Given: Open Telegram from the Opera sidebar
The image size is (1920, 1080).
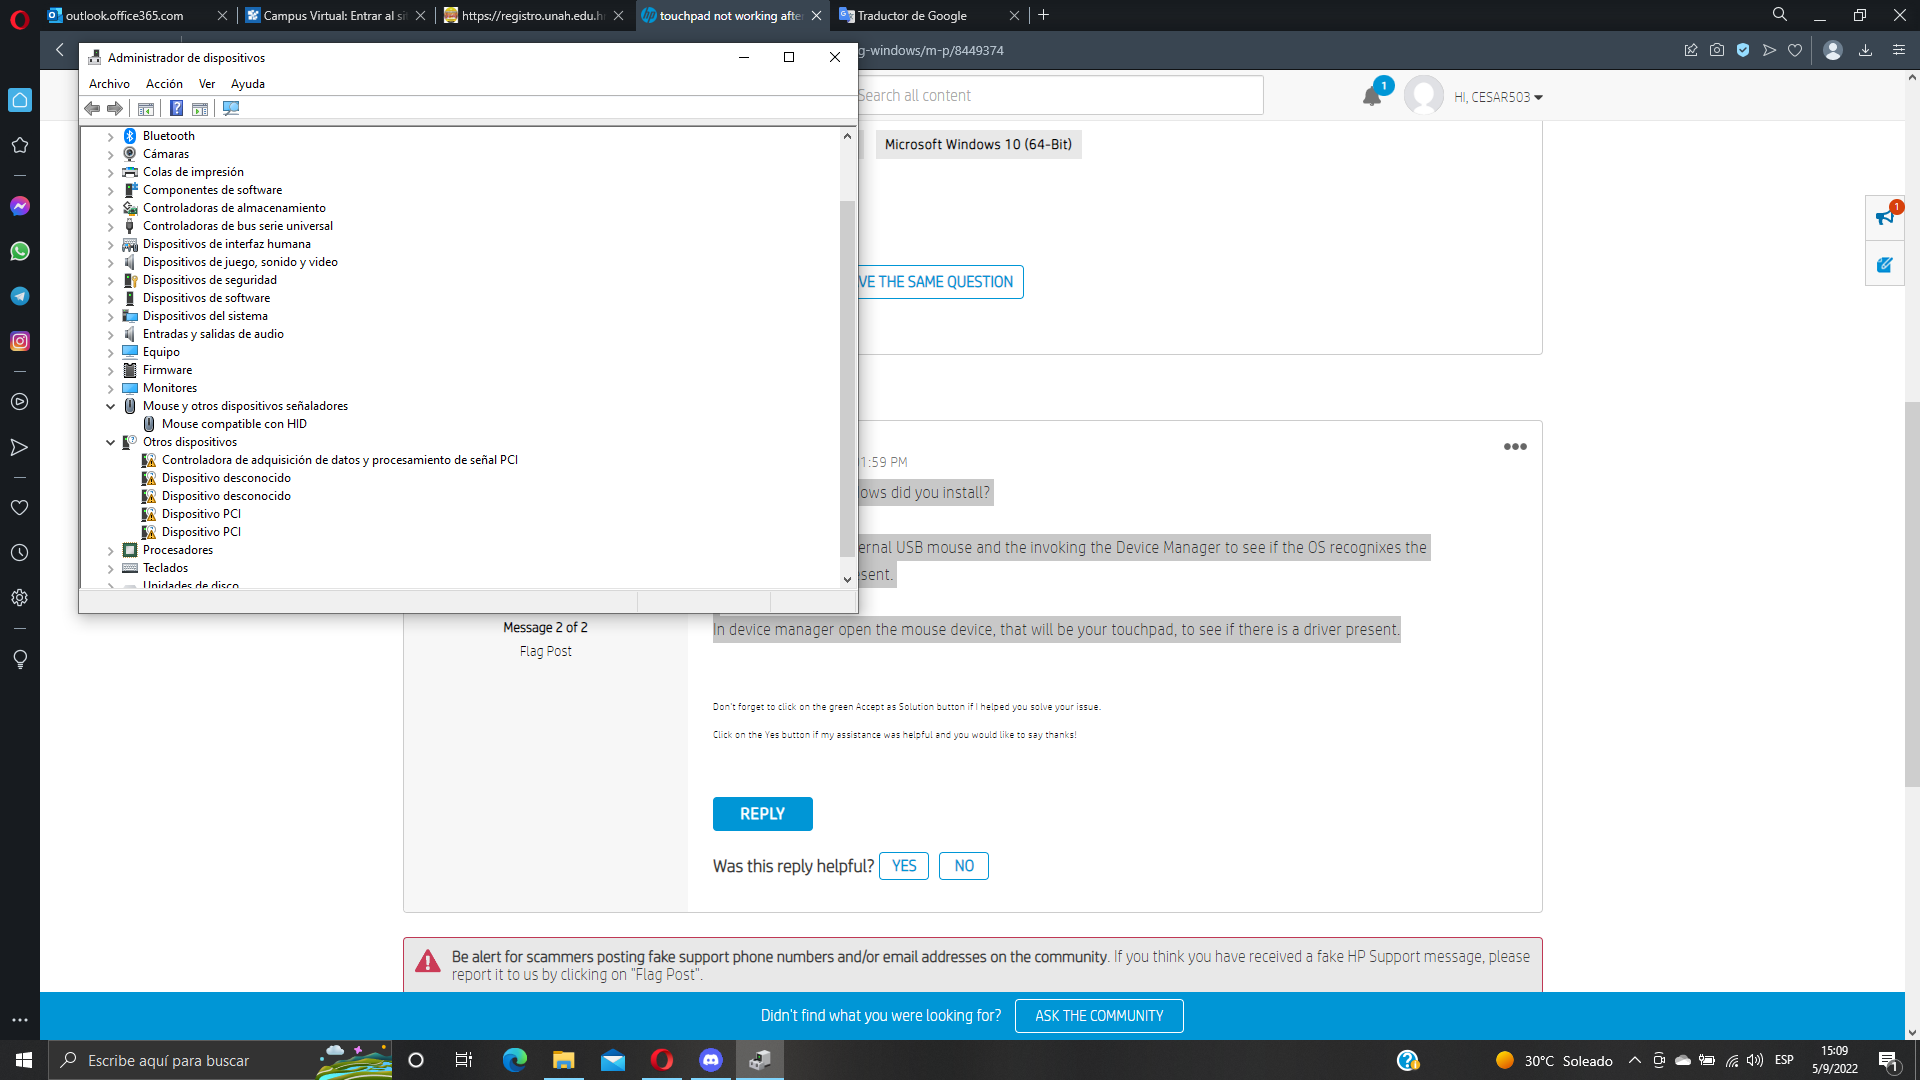Looking at the screenshot, I should 19,296.
